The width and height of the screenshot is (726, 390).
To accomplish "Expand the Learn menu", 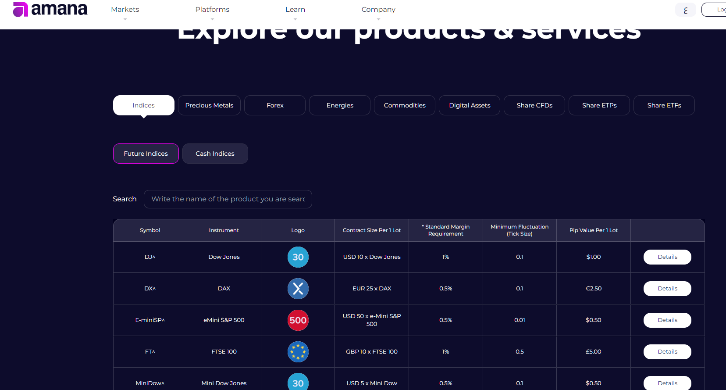I will coord(295,10).
